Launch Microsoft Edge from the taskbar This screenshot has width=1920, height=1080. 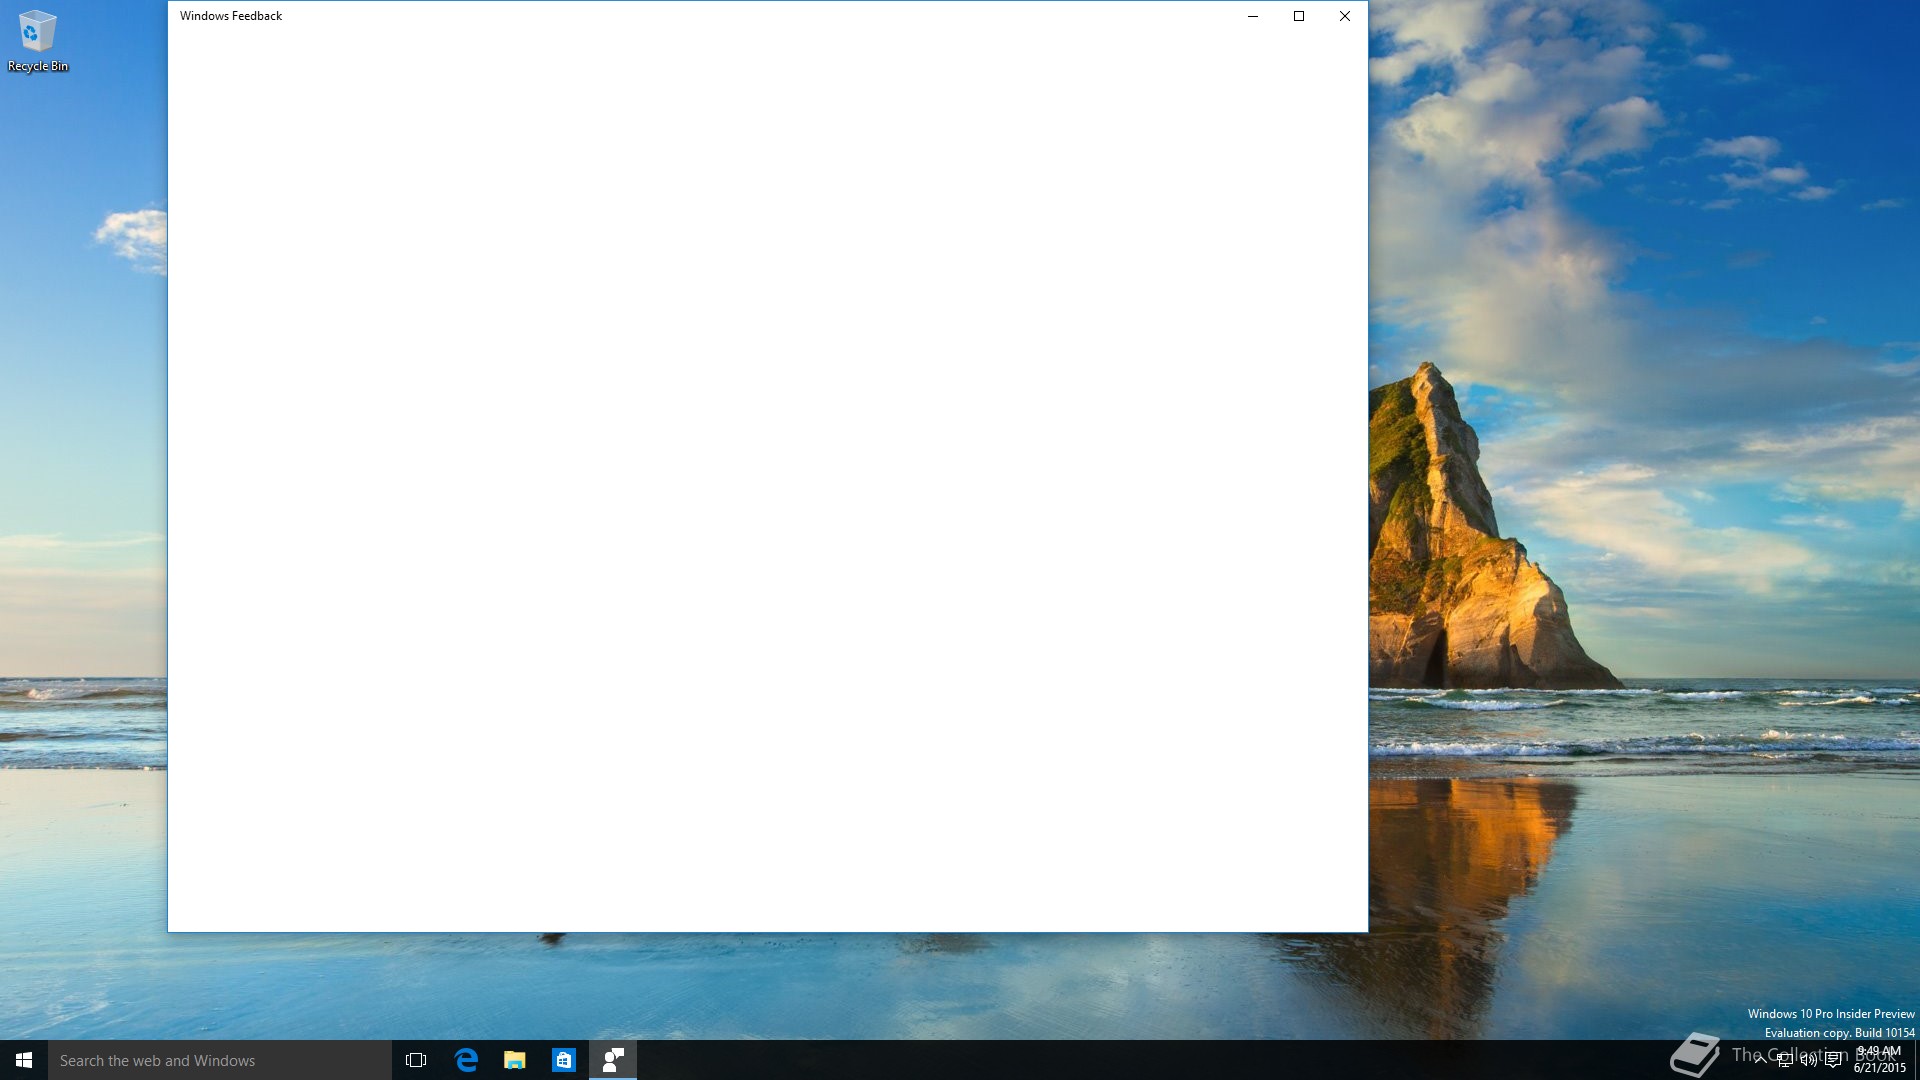(x=466, y=1060)
